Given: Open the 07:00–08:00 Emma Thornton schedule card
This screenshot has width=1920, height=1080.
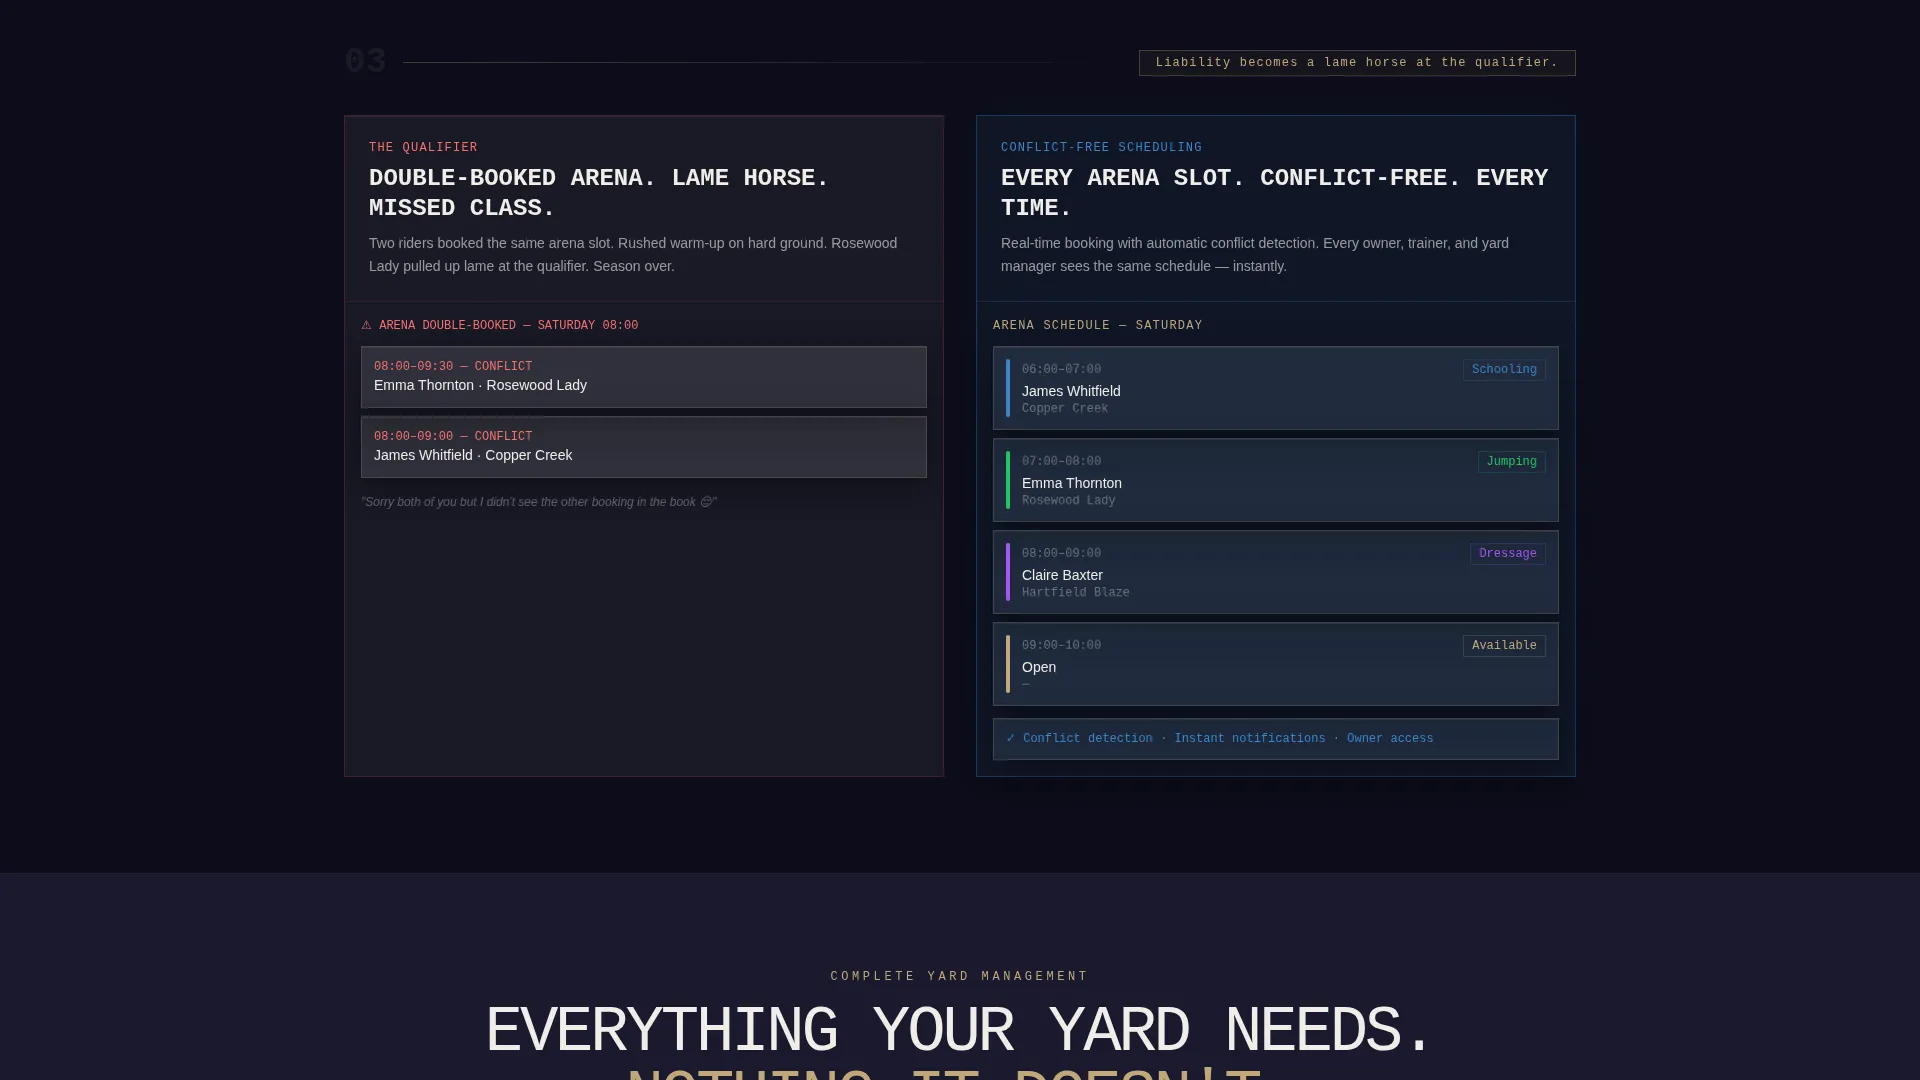Looking at the screenshot, I should (1275, 480).
